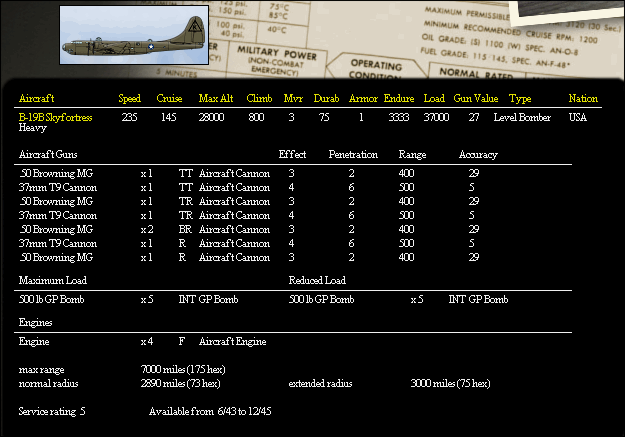
Task: Click the Aircraft column header
Action: (x=36, y=98)
